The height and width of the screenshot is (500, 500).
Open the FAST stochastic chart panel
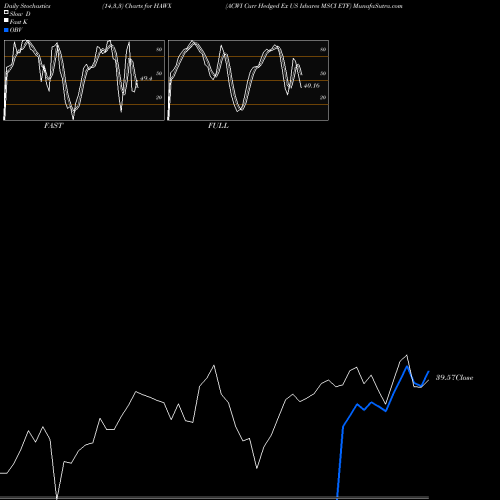[84, 80]
